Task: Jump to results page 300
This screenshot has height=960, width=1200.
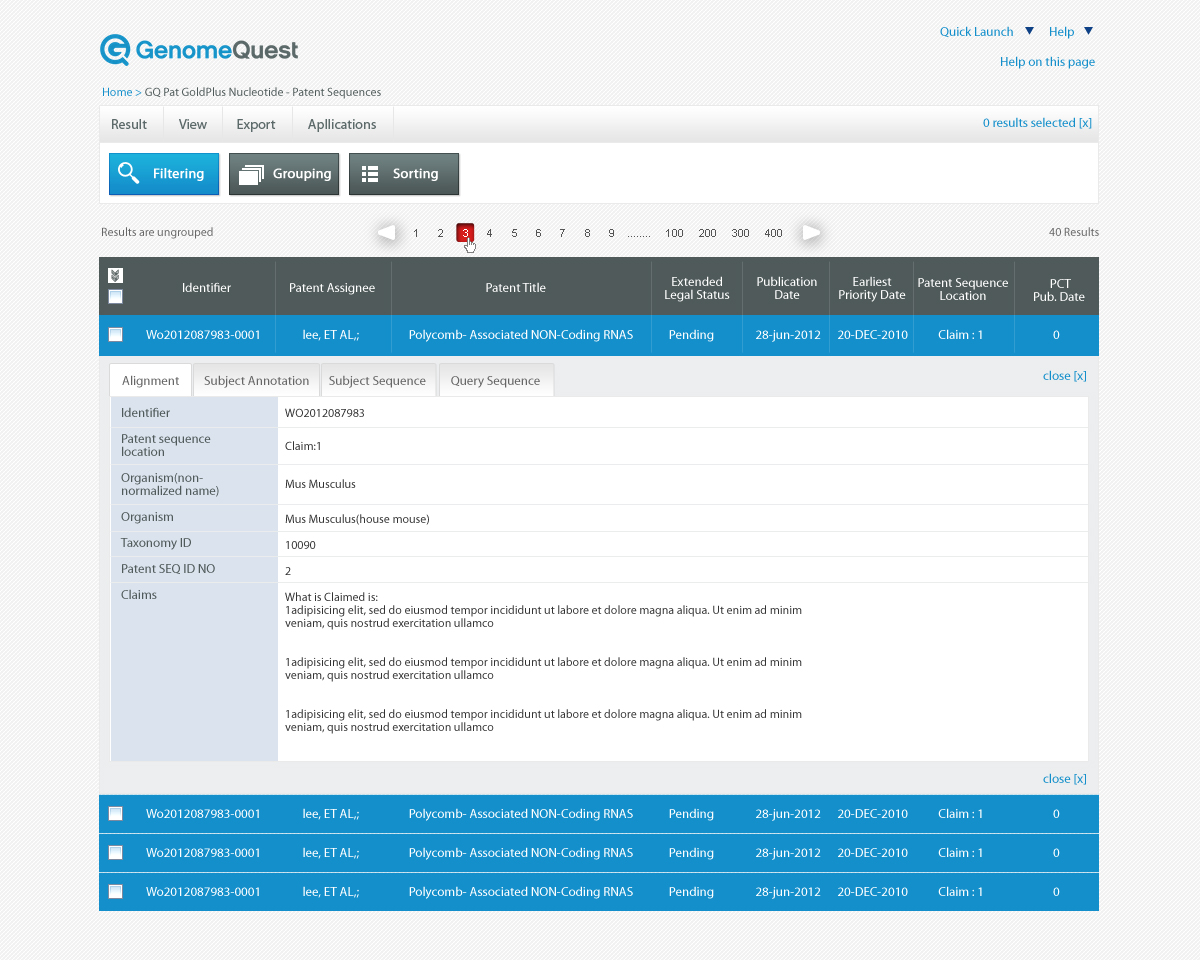Action: (x=740, y=233)
